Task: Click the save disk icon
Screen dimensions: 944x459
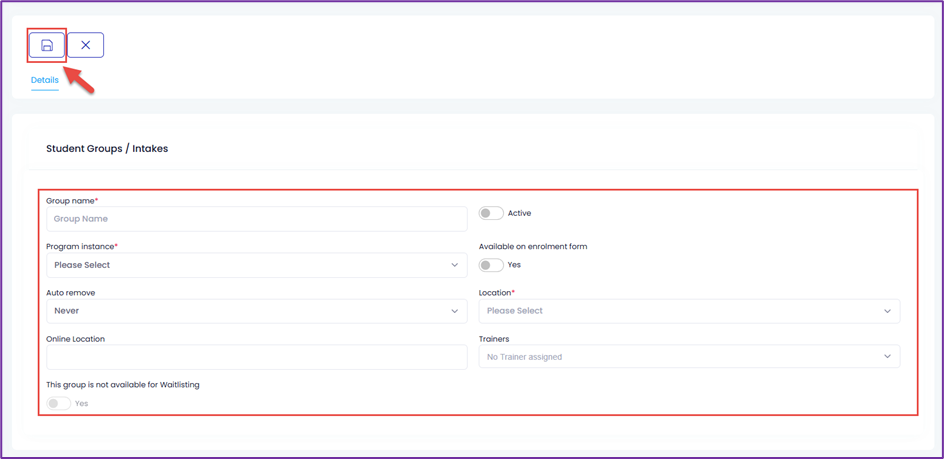Action: 47,45
